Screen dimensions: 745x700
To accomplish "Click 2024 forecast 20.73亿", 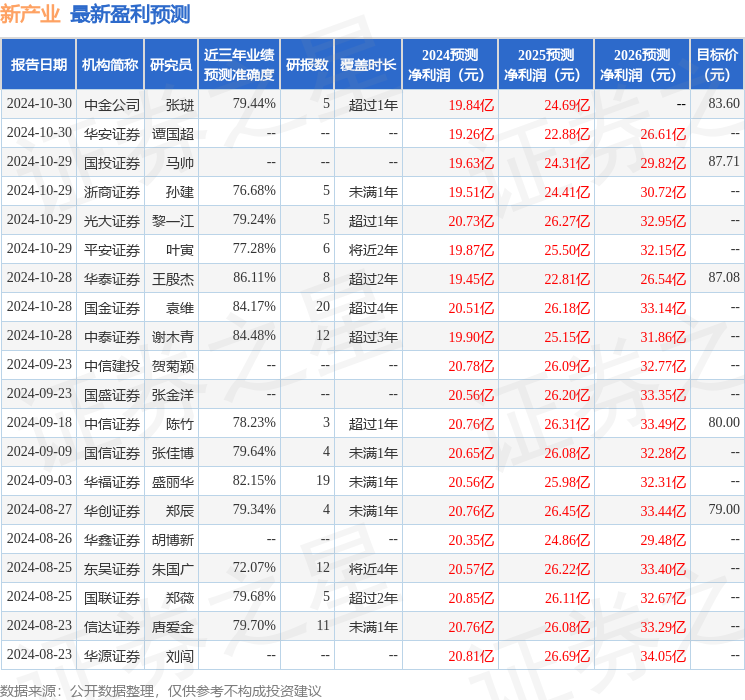I will tap(471, 221).
